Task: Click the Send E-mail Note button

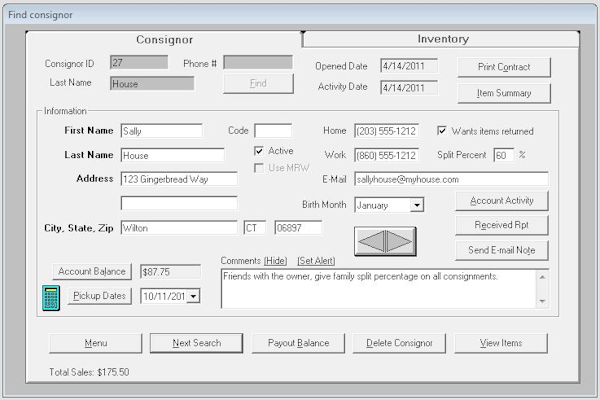Action: pos(502,250)
